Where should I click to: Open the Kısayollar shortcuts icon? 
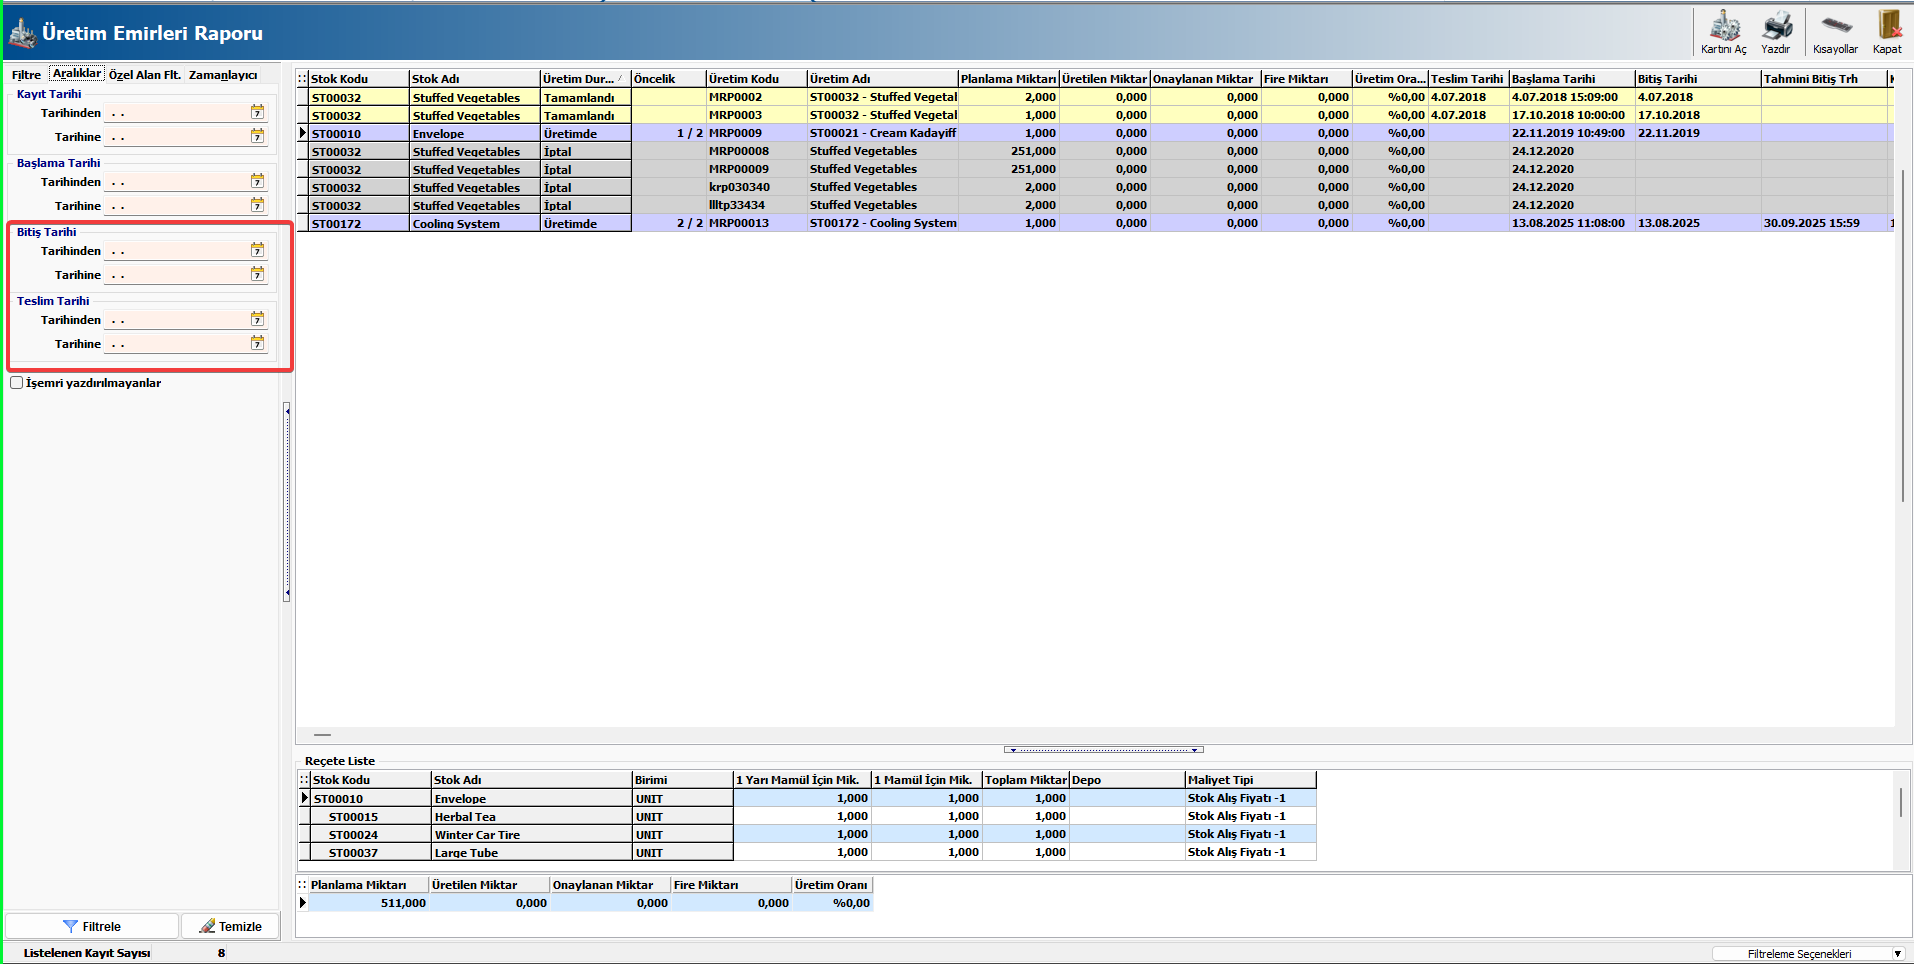click(1835, 30)
